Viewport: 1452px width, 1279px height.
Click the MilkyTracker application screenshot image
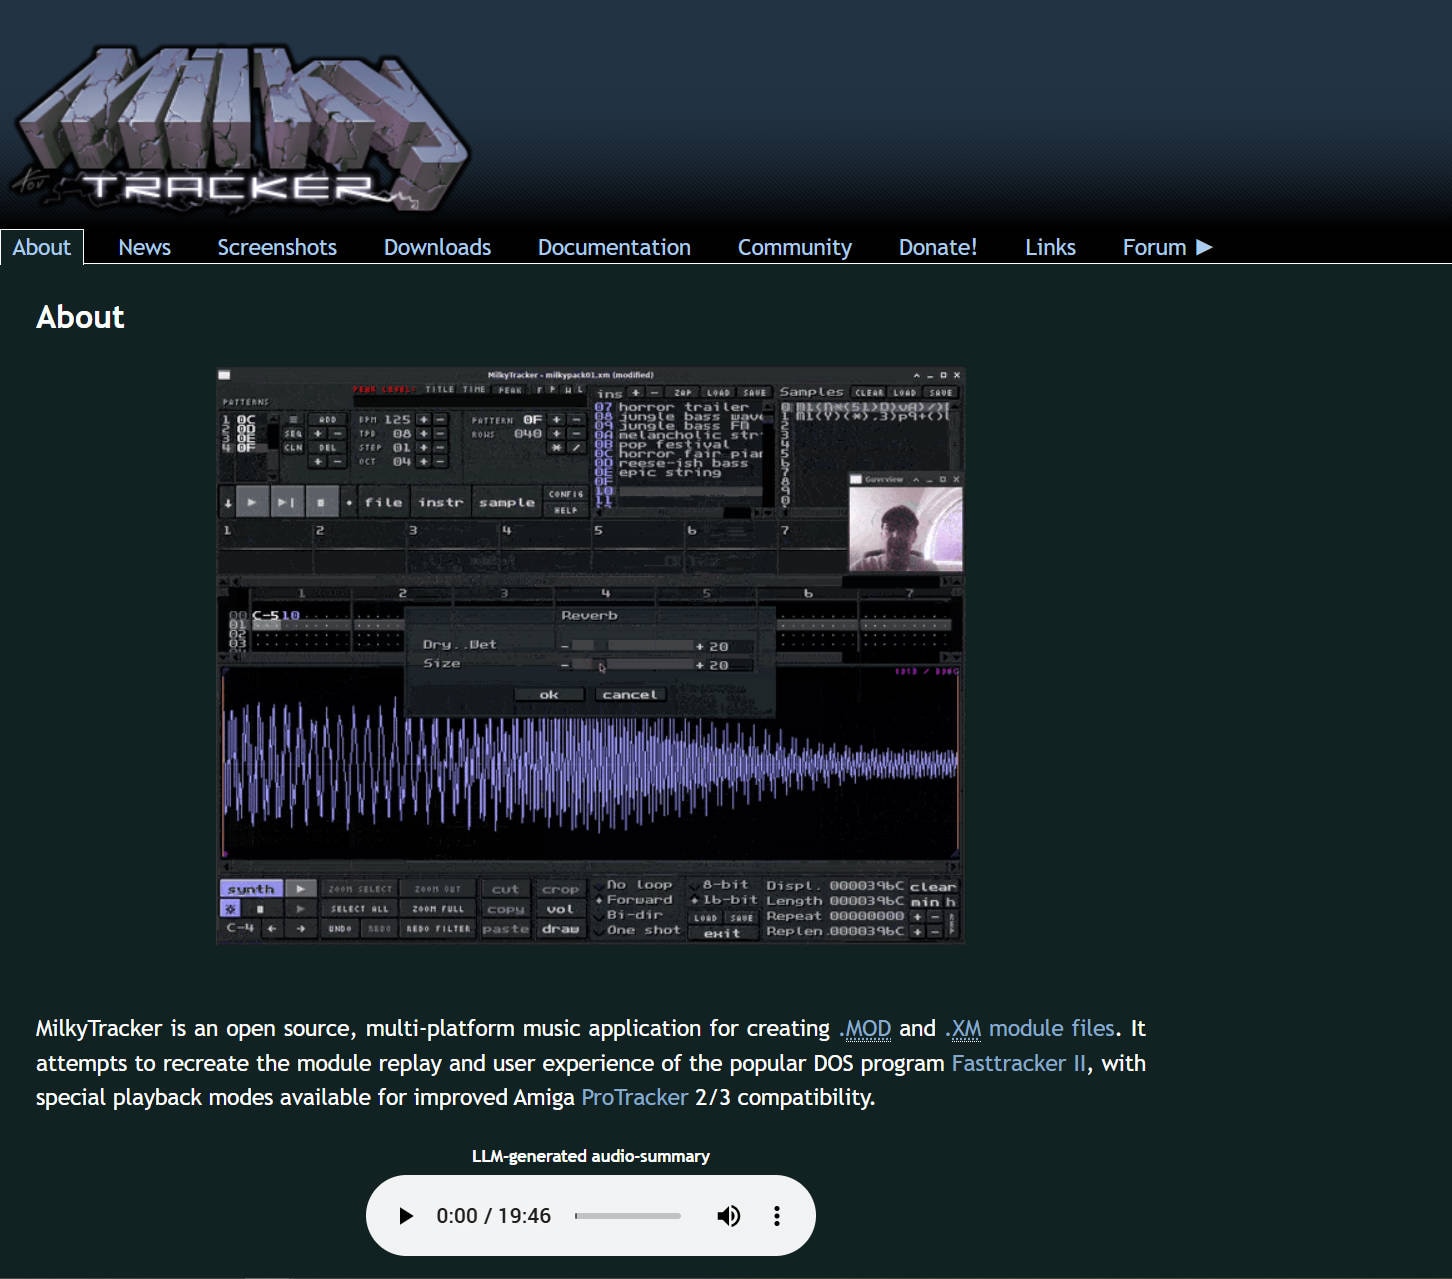(x=590, y=655)
